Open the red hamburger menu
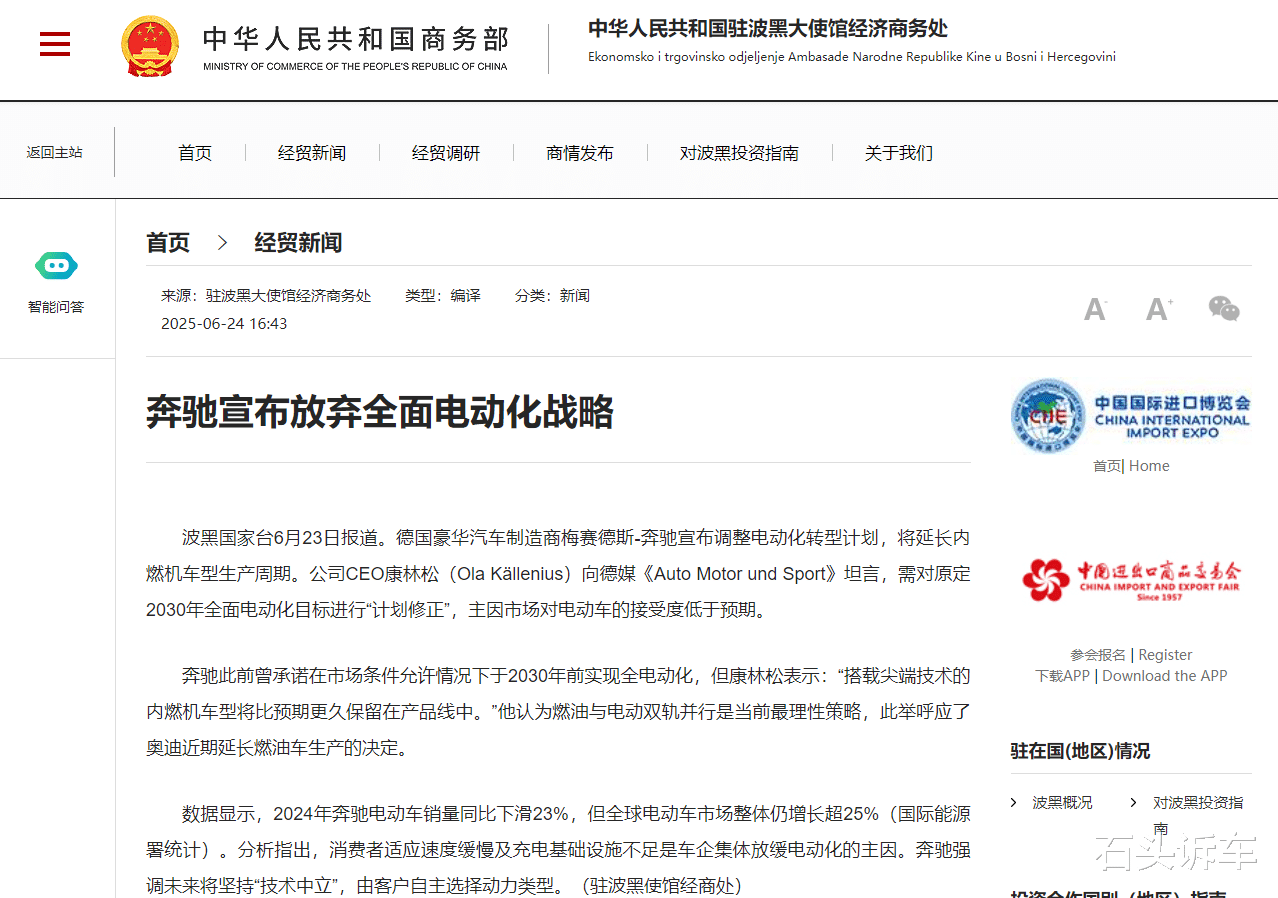The width and height of the screenshot is (1278, 898). (x=55, y=44)
